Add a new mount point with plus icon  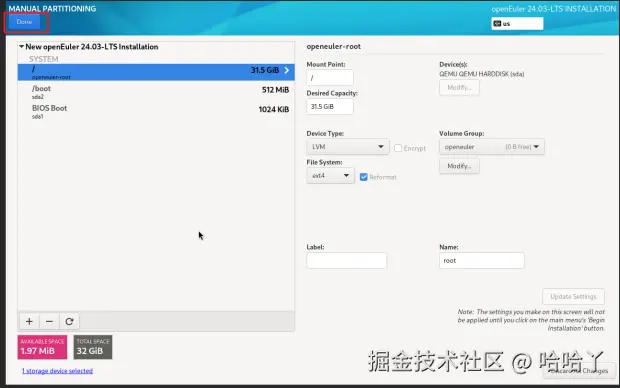pyautogui.click(x=29, y=321)
